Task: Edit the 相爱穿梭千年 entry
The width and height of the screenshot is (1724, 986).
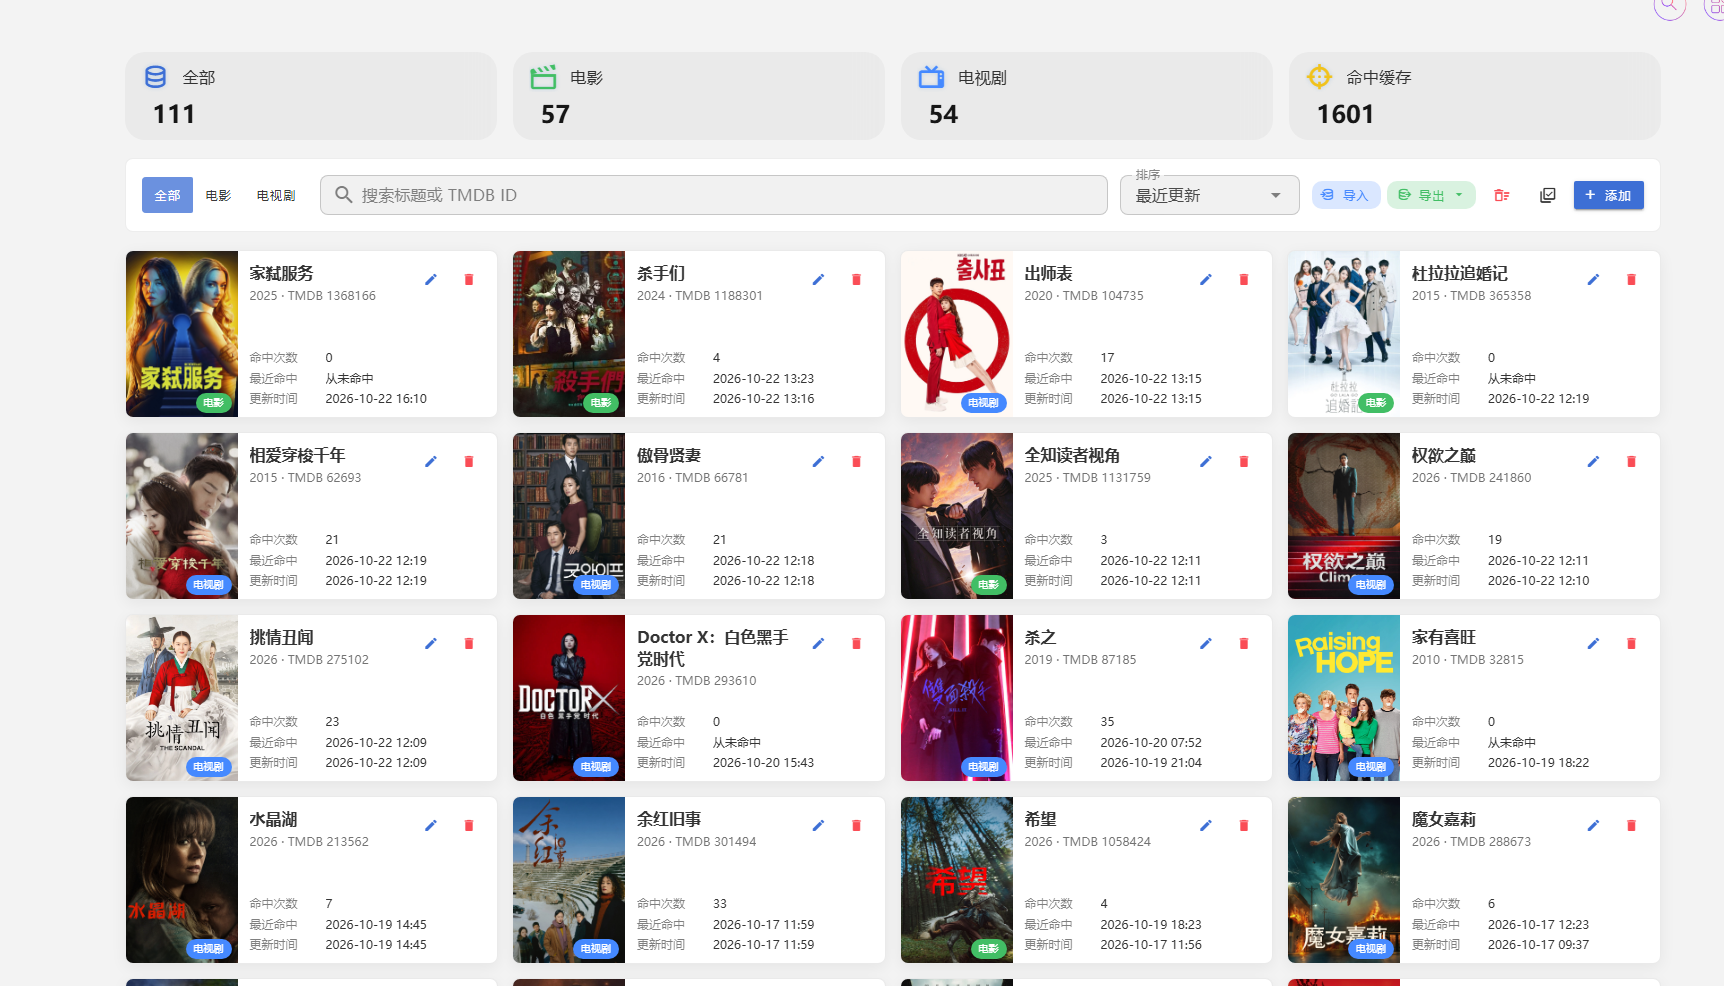Action: [431, 462]
